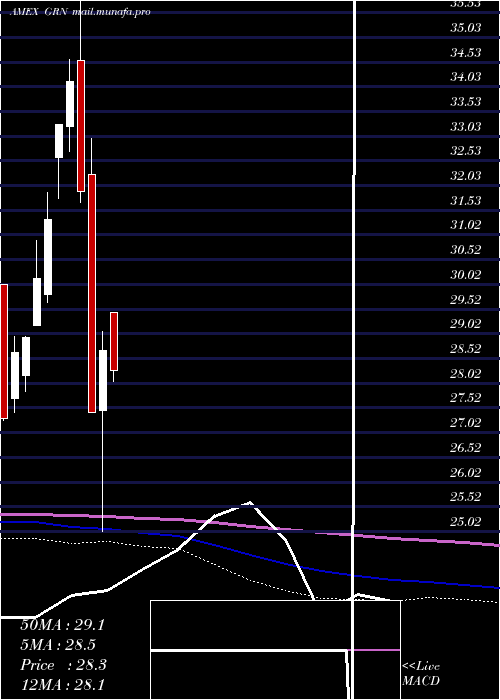
Task: Click the AMEX GRN mail.munafa.pro title
Action: click(80, 12)
